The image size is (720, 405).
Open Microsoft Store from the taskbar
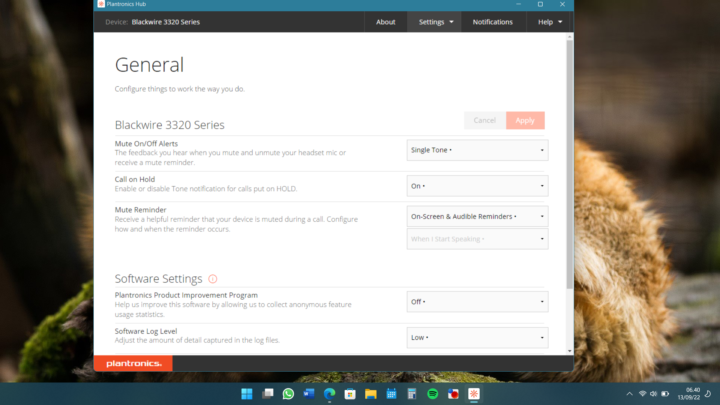click(350, 394)
